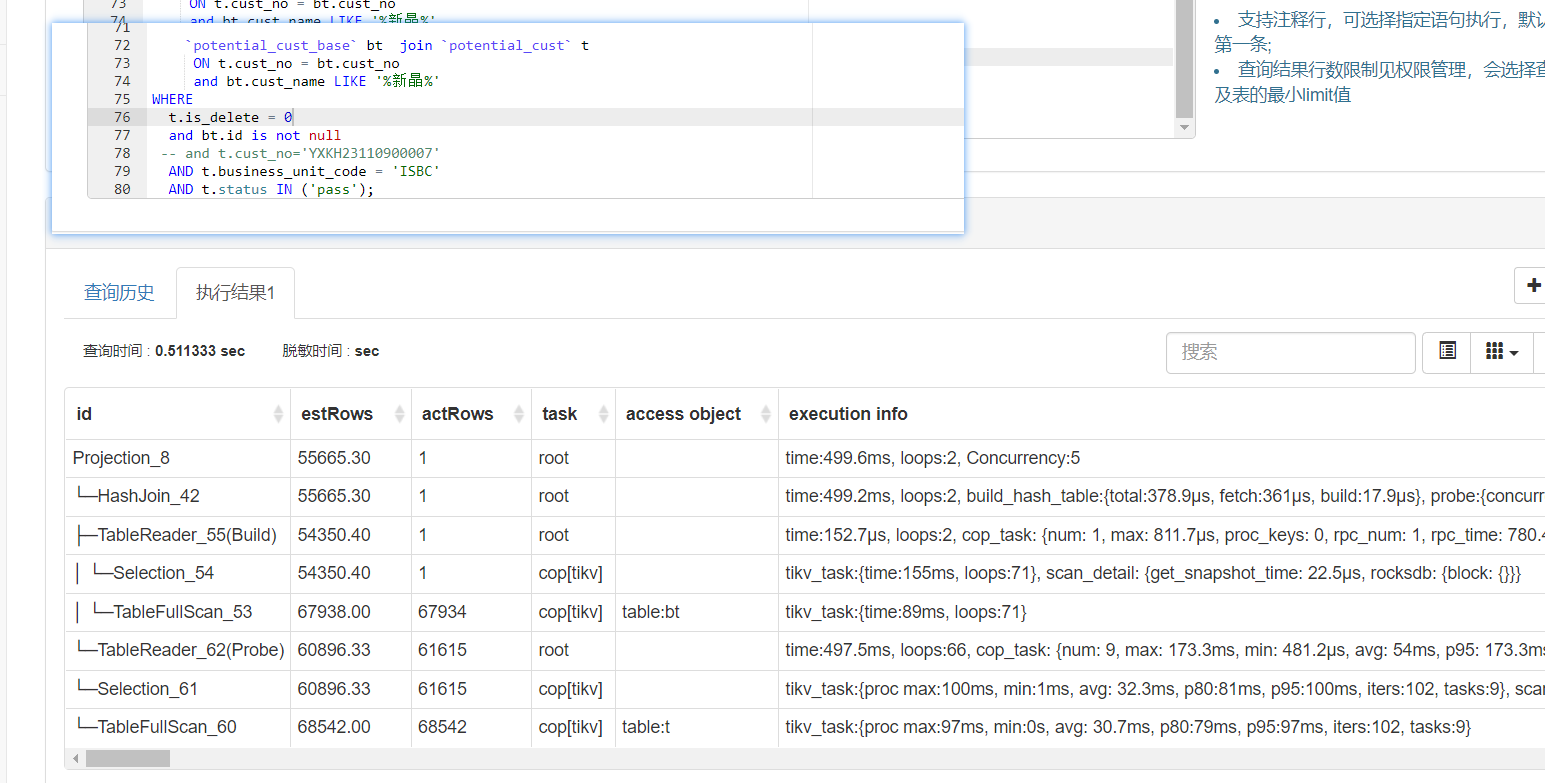Screen dimensions: 1545x783
Task: Click line number 79 in editor gutter
Action: point(122,171)
